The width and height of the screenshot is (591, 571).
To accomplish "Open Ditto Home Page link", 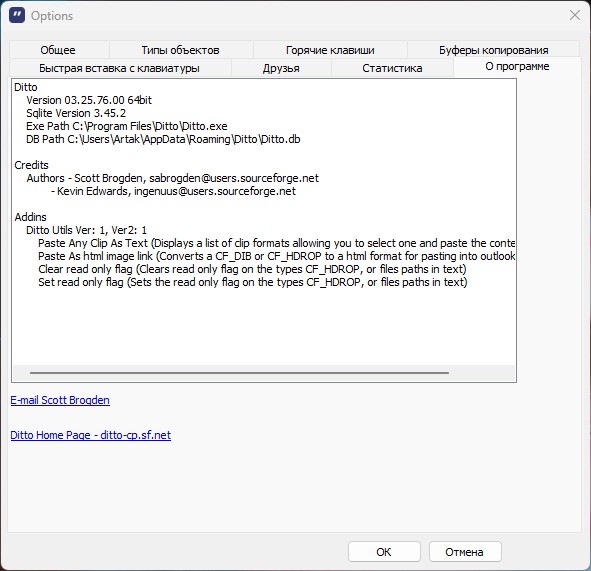I will point(90,435).
